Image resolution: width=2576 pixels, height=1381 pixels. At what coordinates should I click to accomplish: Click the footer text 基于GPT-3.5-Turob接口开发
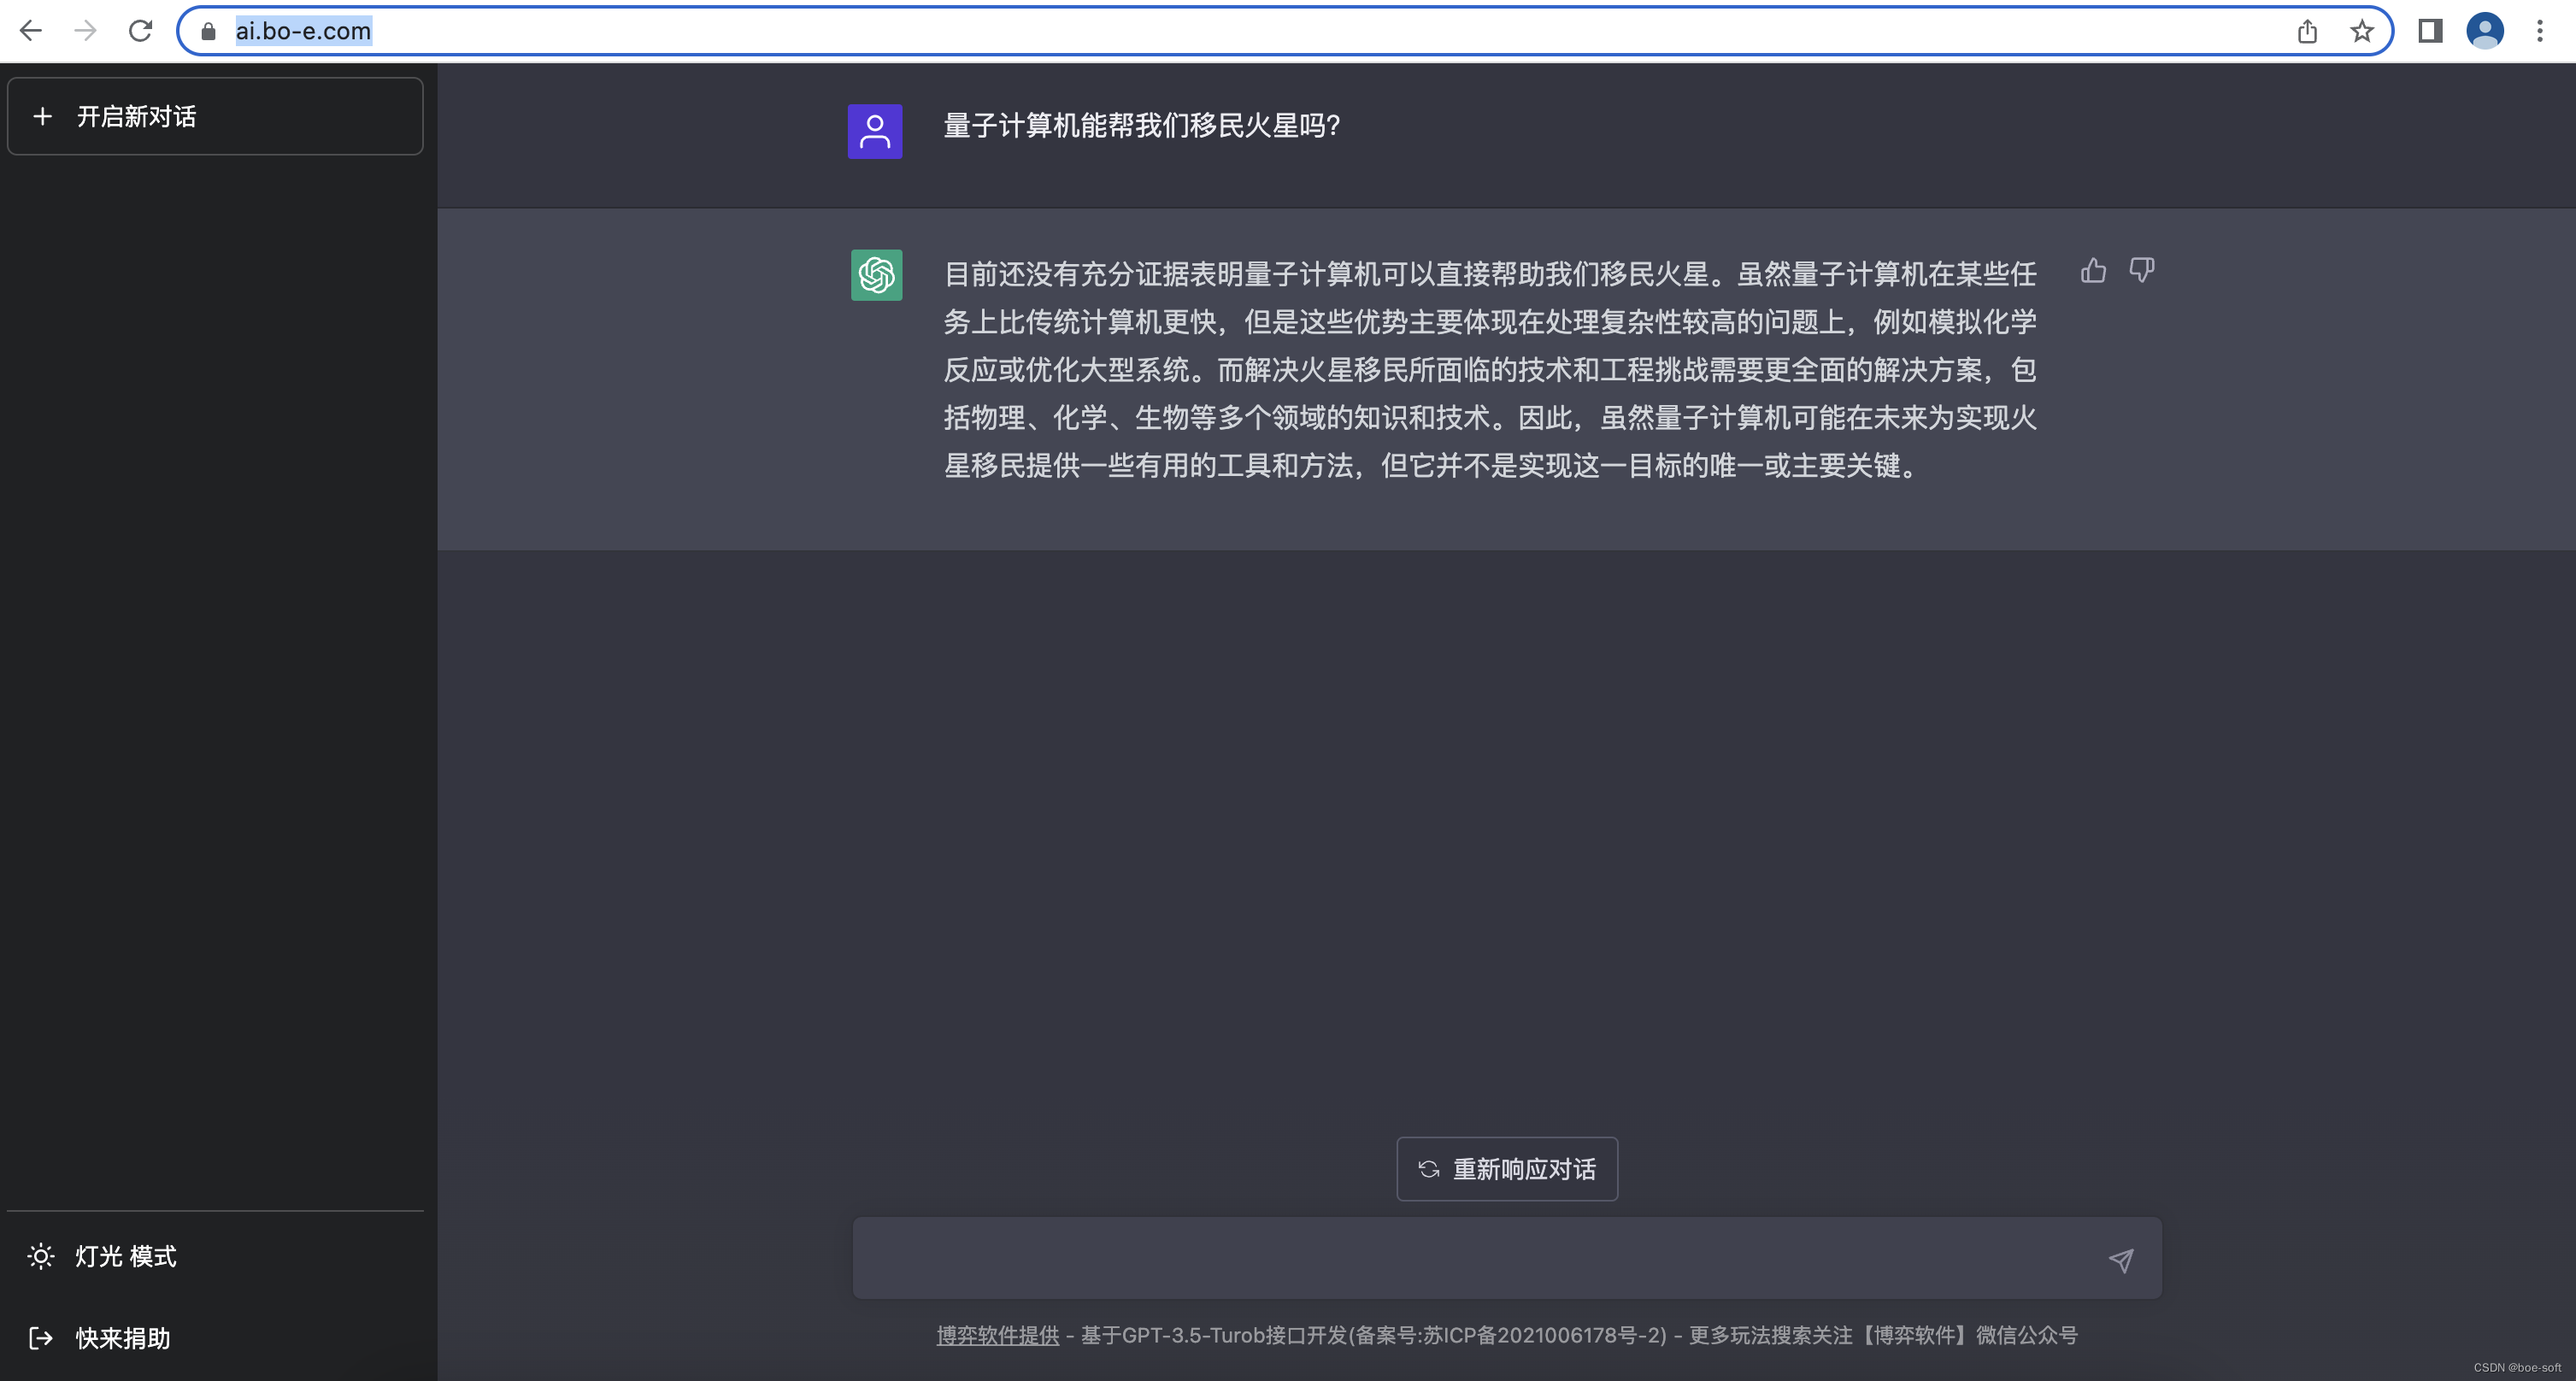(x=1214, y=1335)
